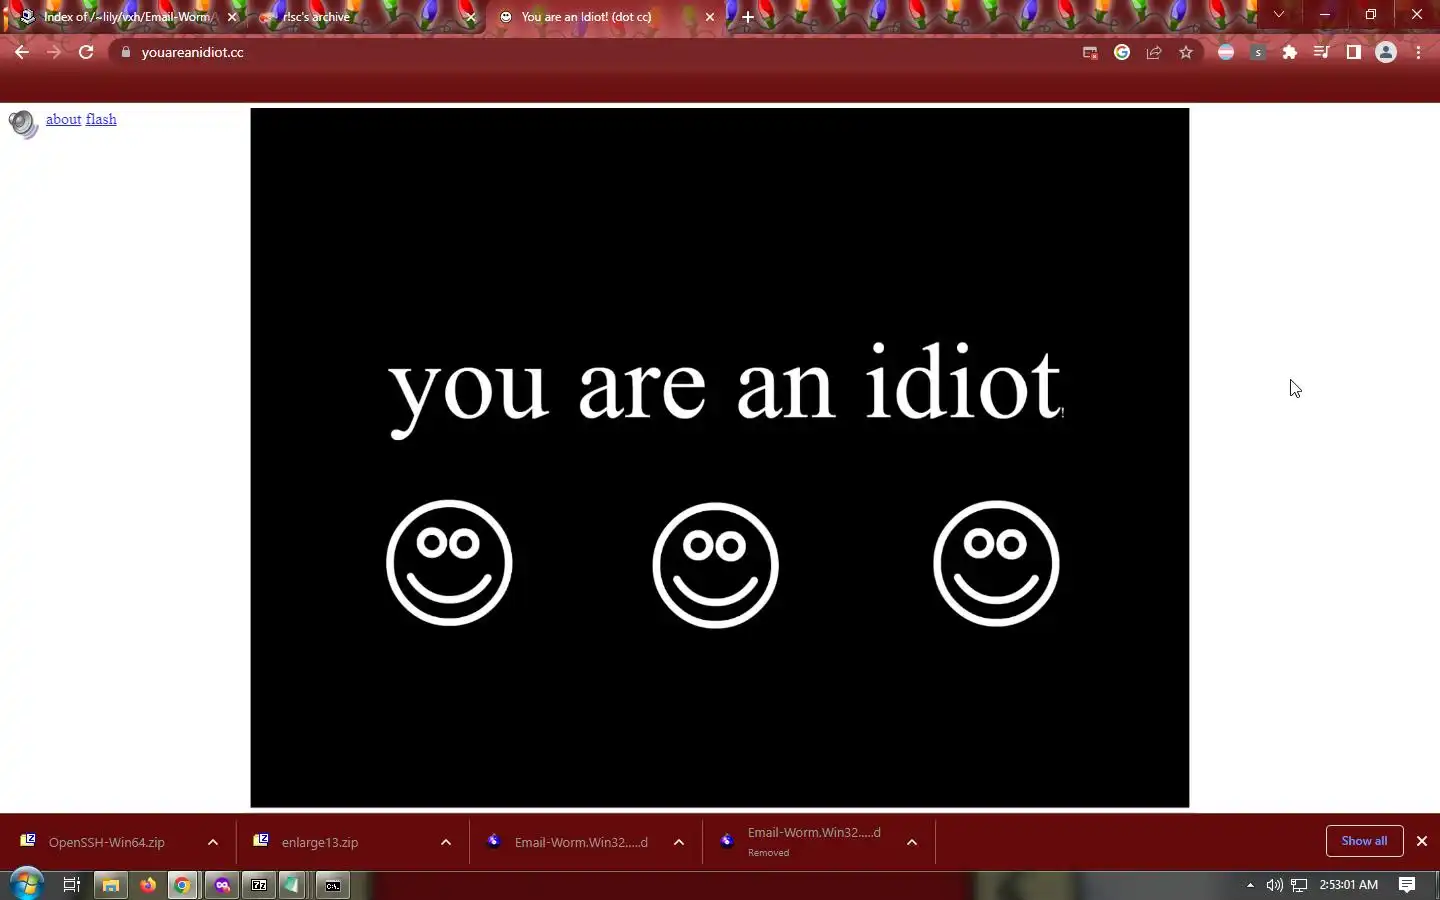Click the Google icon in address bar
This screenshot has width=1440, height=900.
point(1122,52)
